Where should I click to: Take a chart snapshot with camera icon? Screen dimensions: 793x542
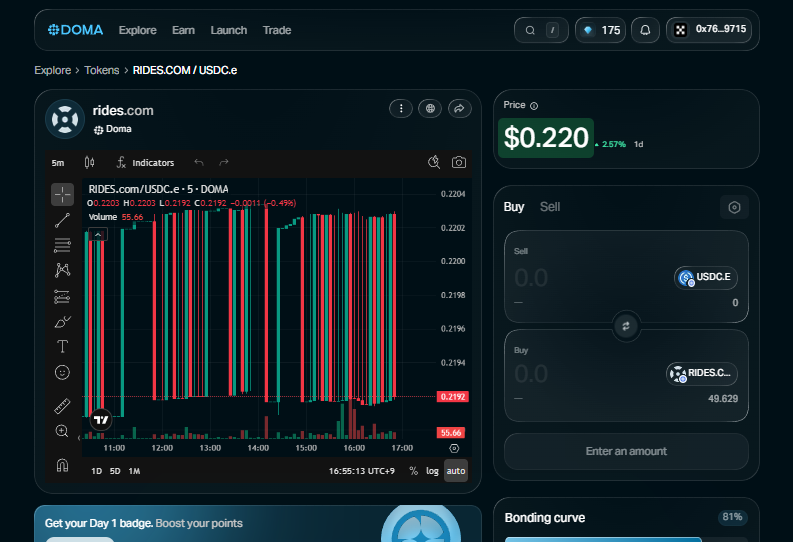[x=459, y=162]
